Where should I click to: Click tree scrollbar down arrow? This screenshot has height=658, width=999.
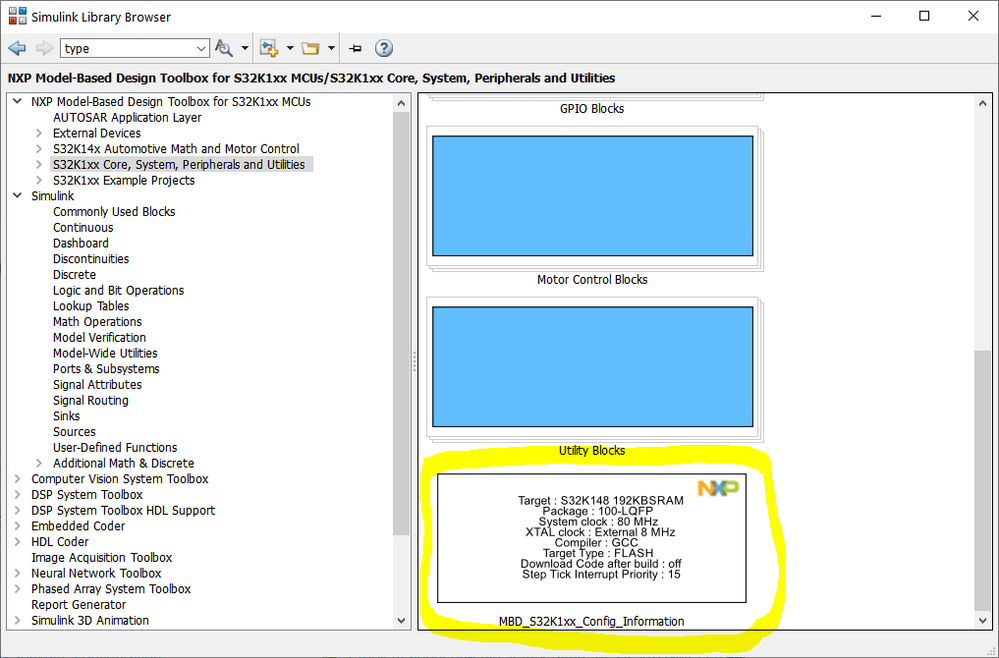point(401,620)
